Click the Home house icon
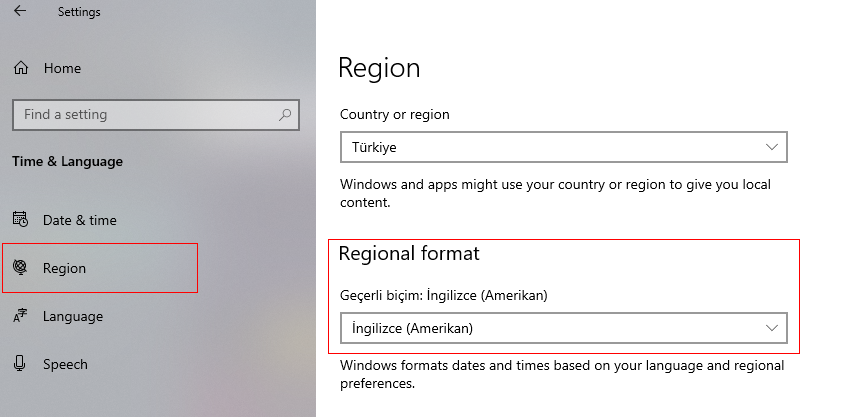The height and width of the screenshot is (417, 844). pyautogui.click(x=20, y=68)
